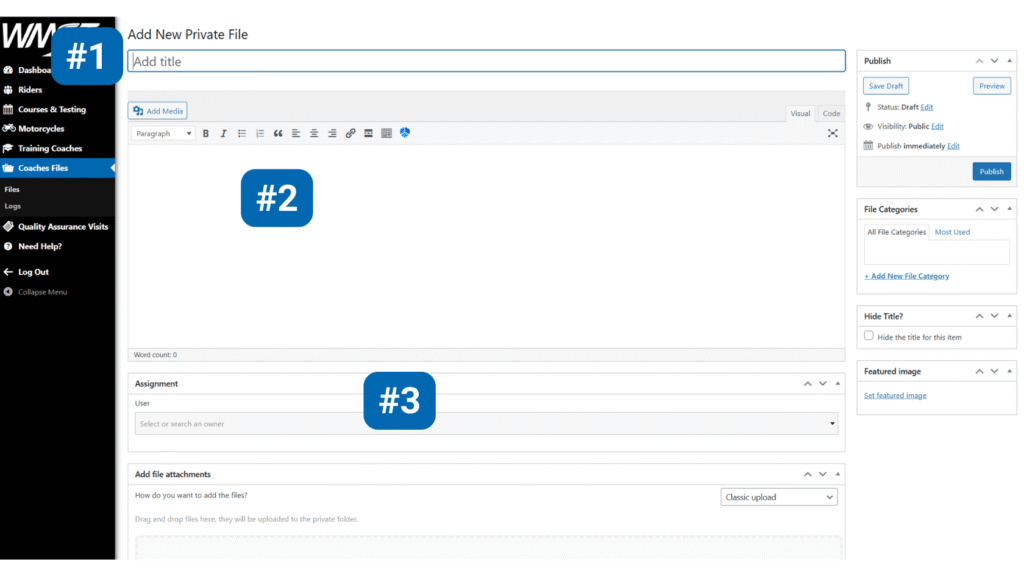The width and height of the screenshot is (1024, 576).
Task: Collapse the Publish panel with the toggle arrow
Action: (x=1008, y=61)
